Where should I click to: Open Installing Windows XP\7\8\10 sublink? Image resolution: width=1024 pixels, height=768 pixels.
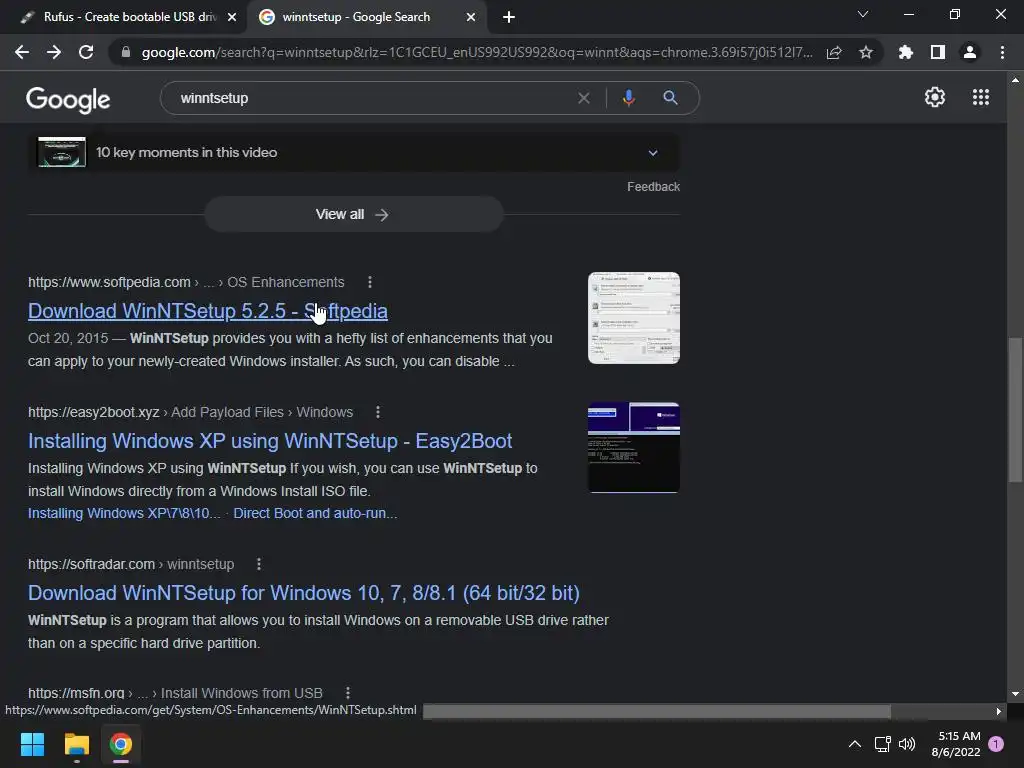click(124, 513)
